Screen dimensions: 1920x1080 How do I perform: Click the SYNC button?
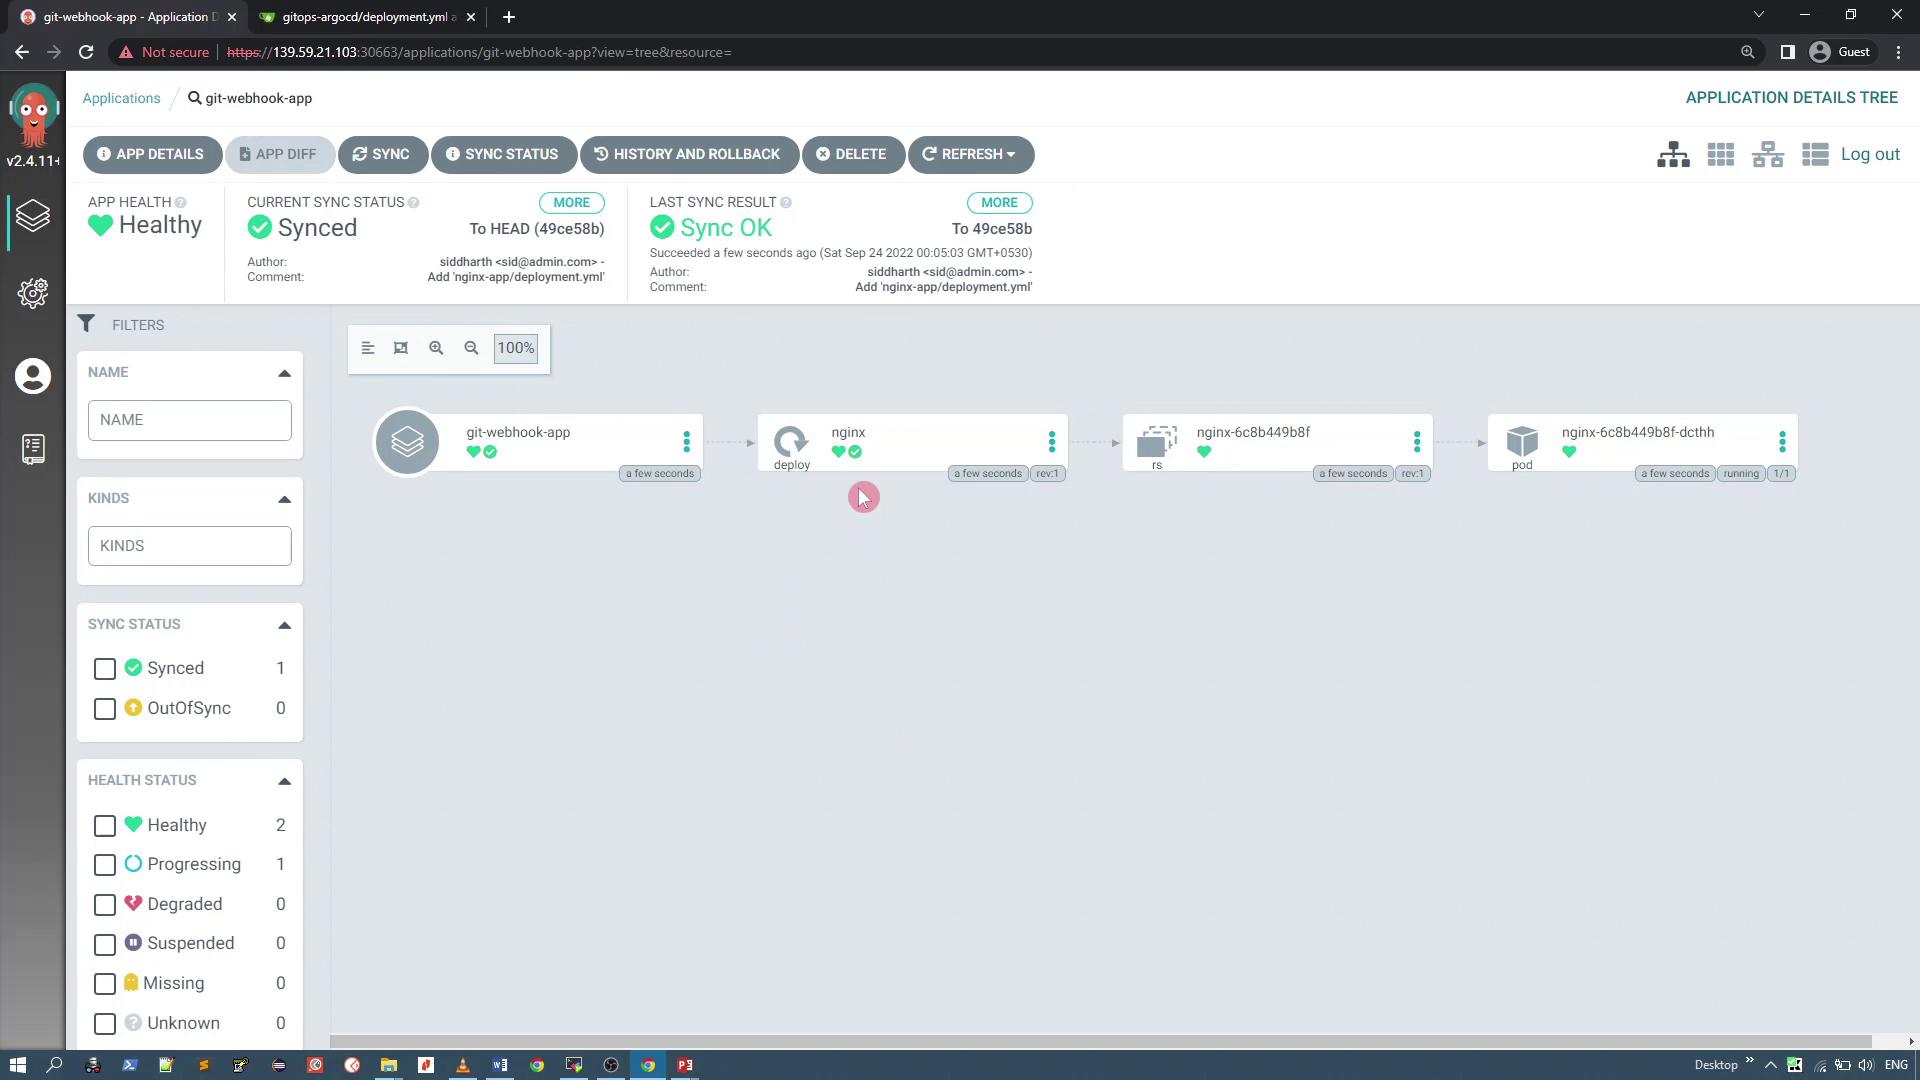[382, 155]
